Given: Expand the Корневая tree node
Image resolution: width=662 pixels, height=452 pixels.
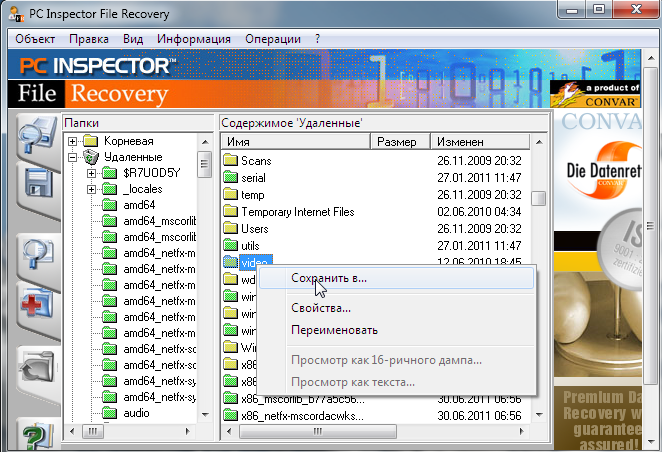Looking at the screenshot, I should [73, 141].
